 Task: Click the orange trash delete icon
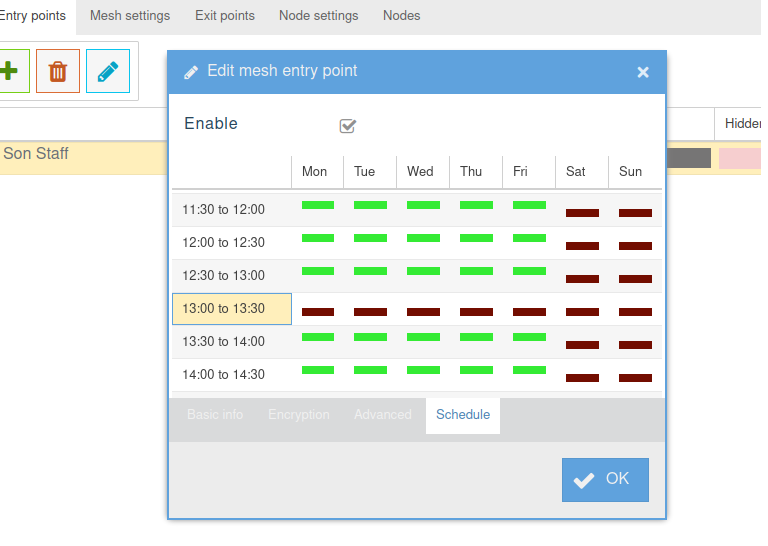click(58, 72)
